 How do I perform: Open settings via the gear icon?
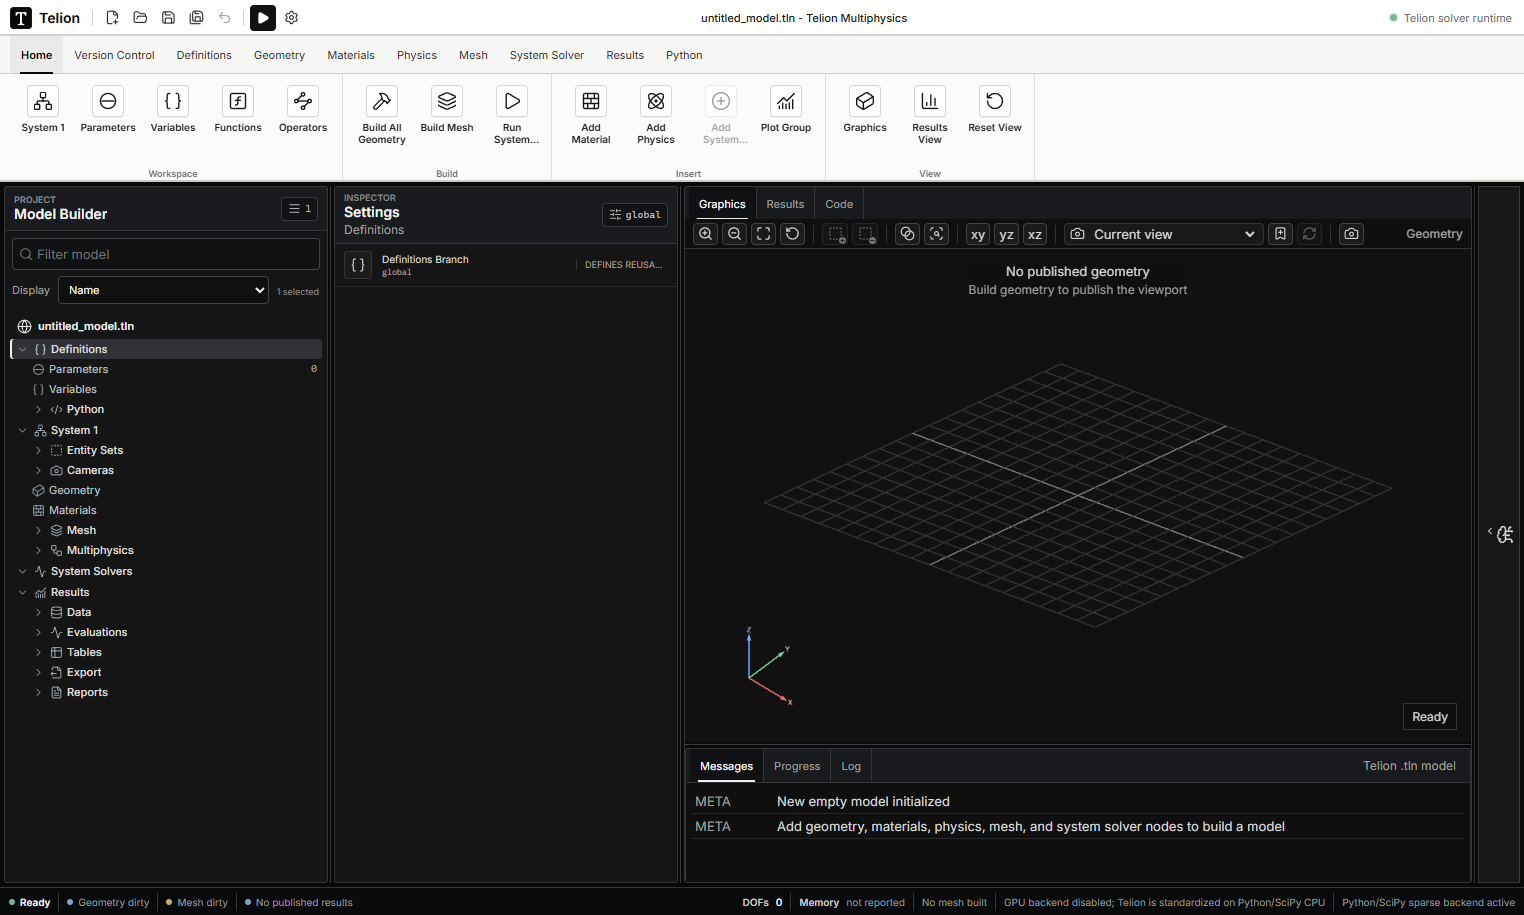pos(291,18)
